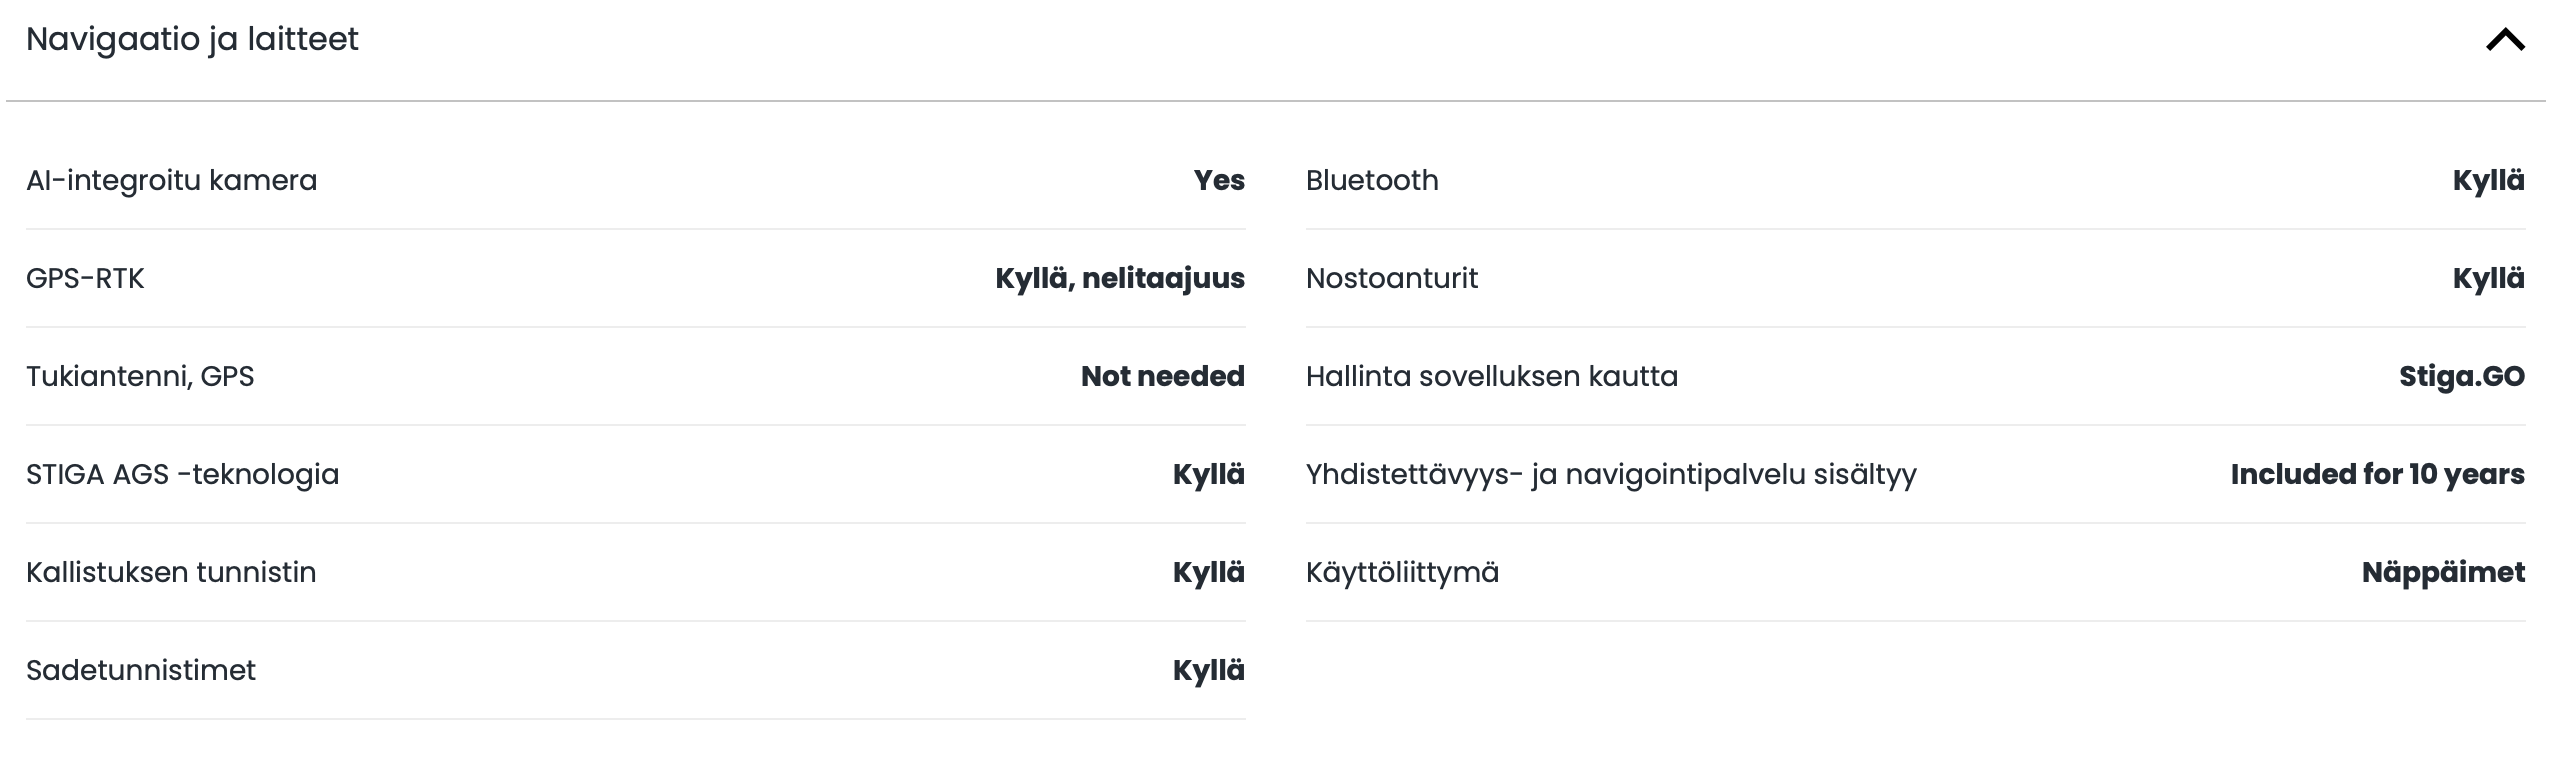Select the Yes value for AI camera
2568x778 pixels.
(x=1219, y=181)
